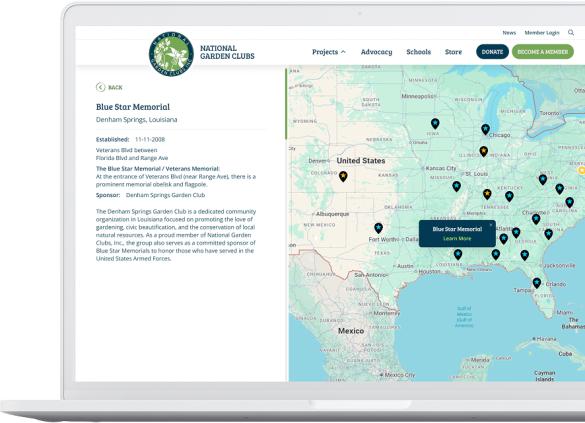
Task: Select the blue star pin in Missouri
Action: tap(456, 186)
